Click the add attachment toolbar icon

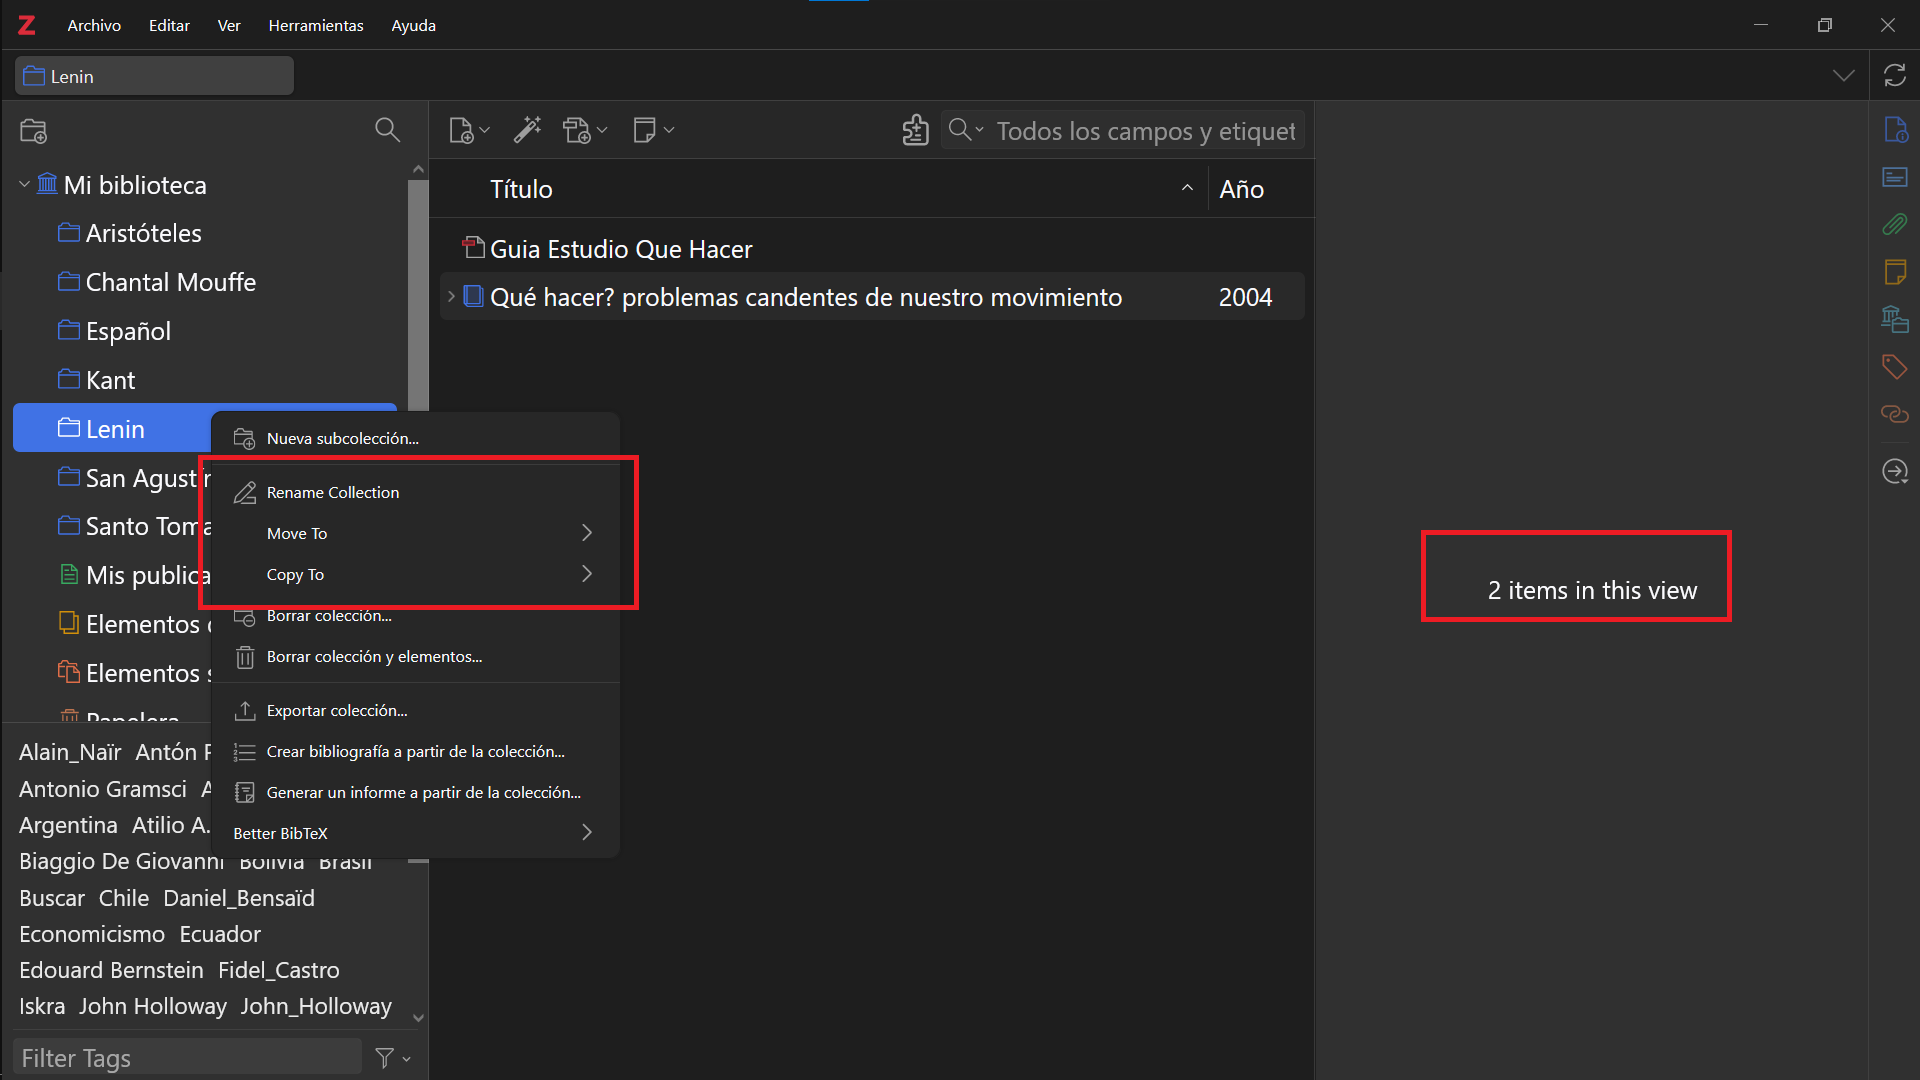(578, 130)
